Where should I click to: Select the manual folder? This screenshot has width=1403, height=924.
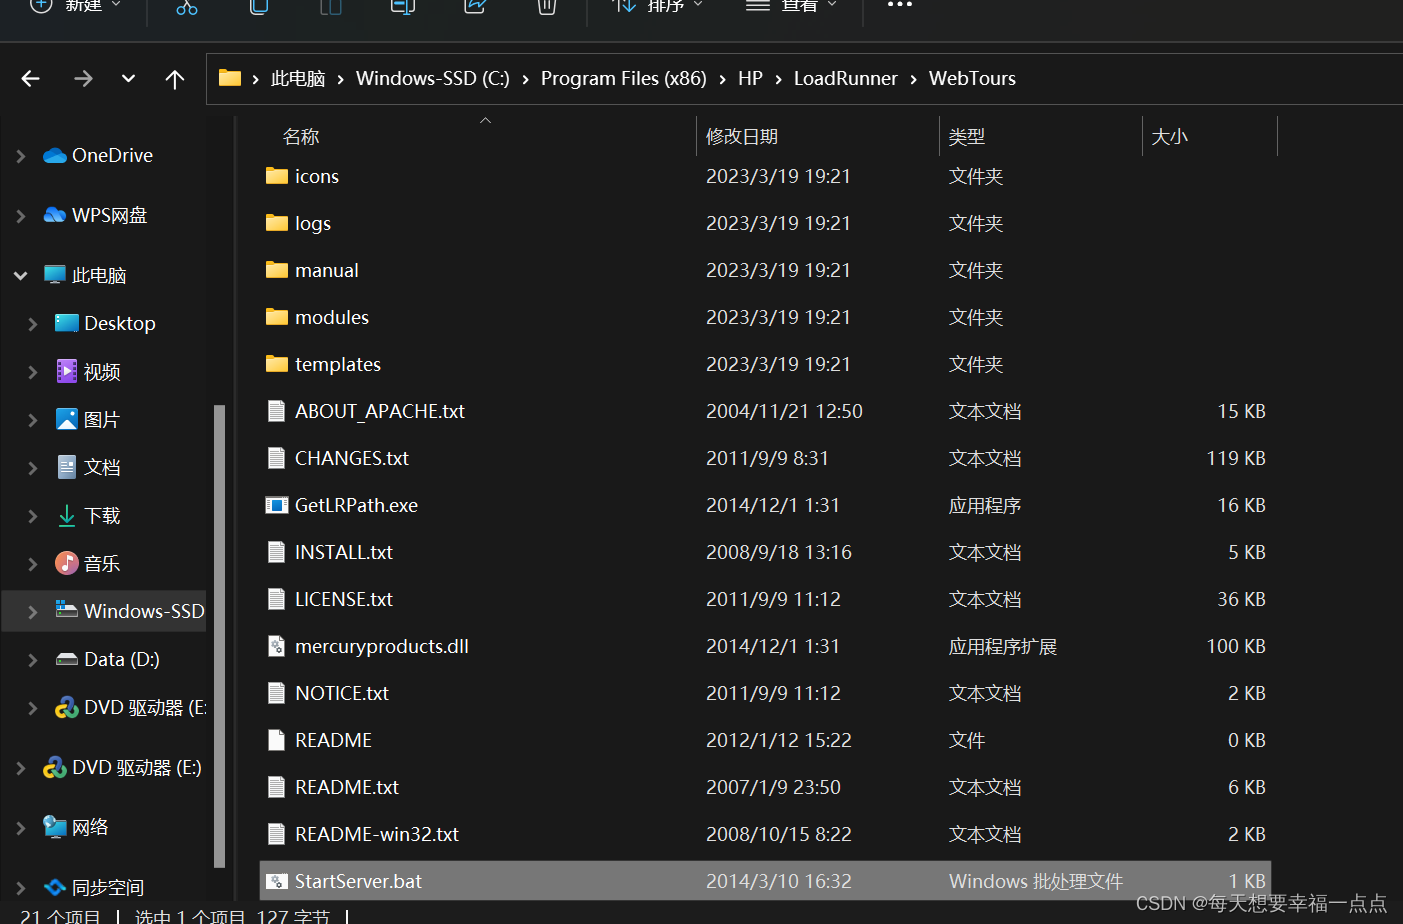tap(327, 270)
